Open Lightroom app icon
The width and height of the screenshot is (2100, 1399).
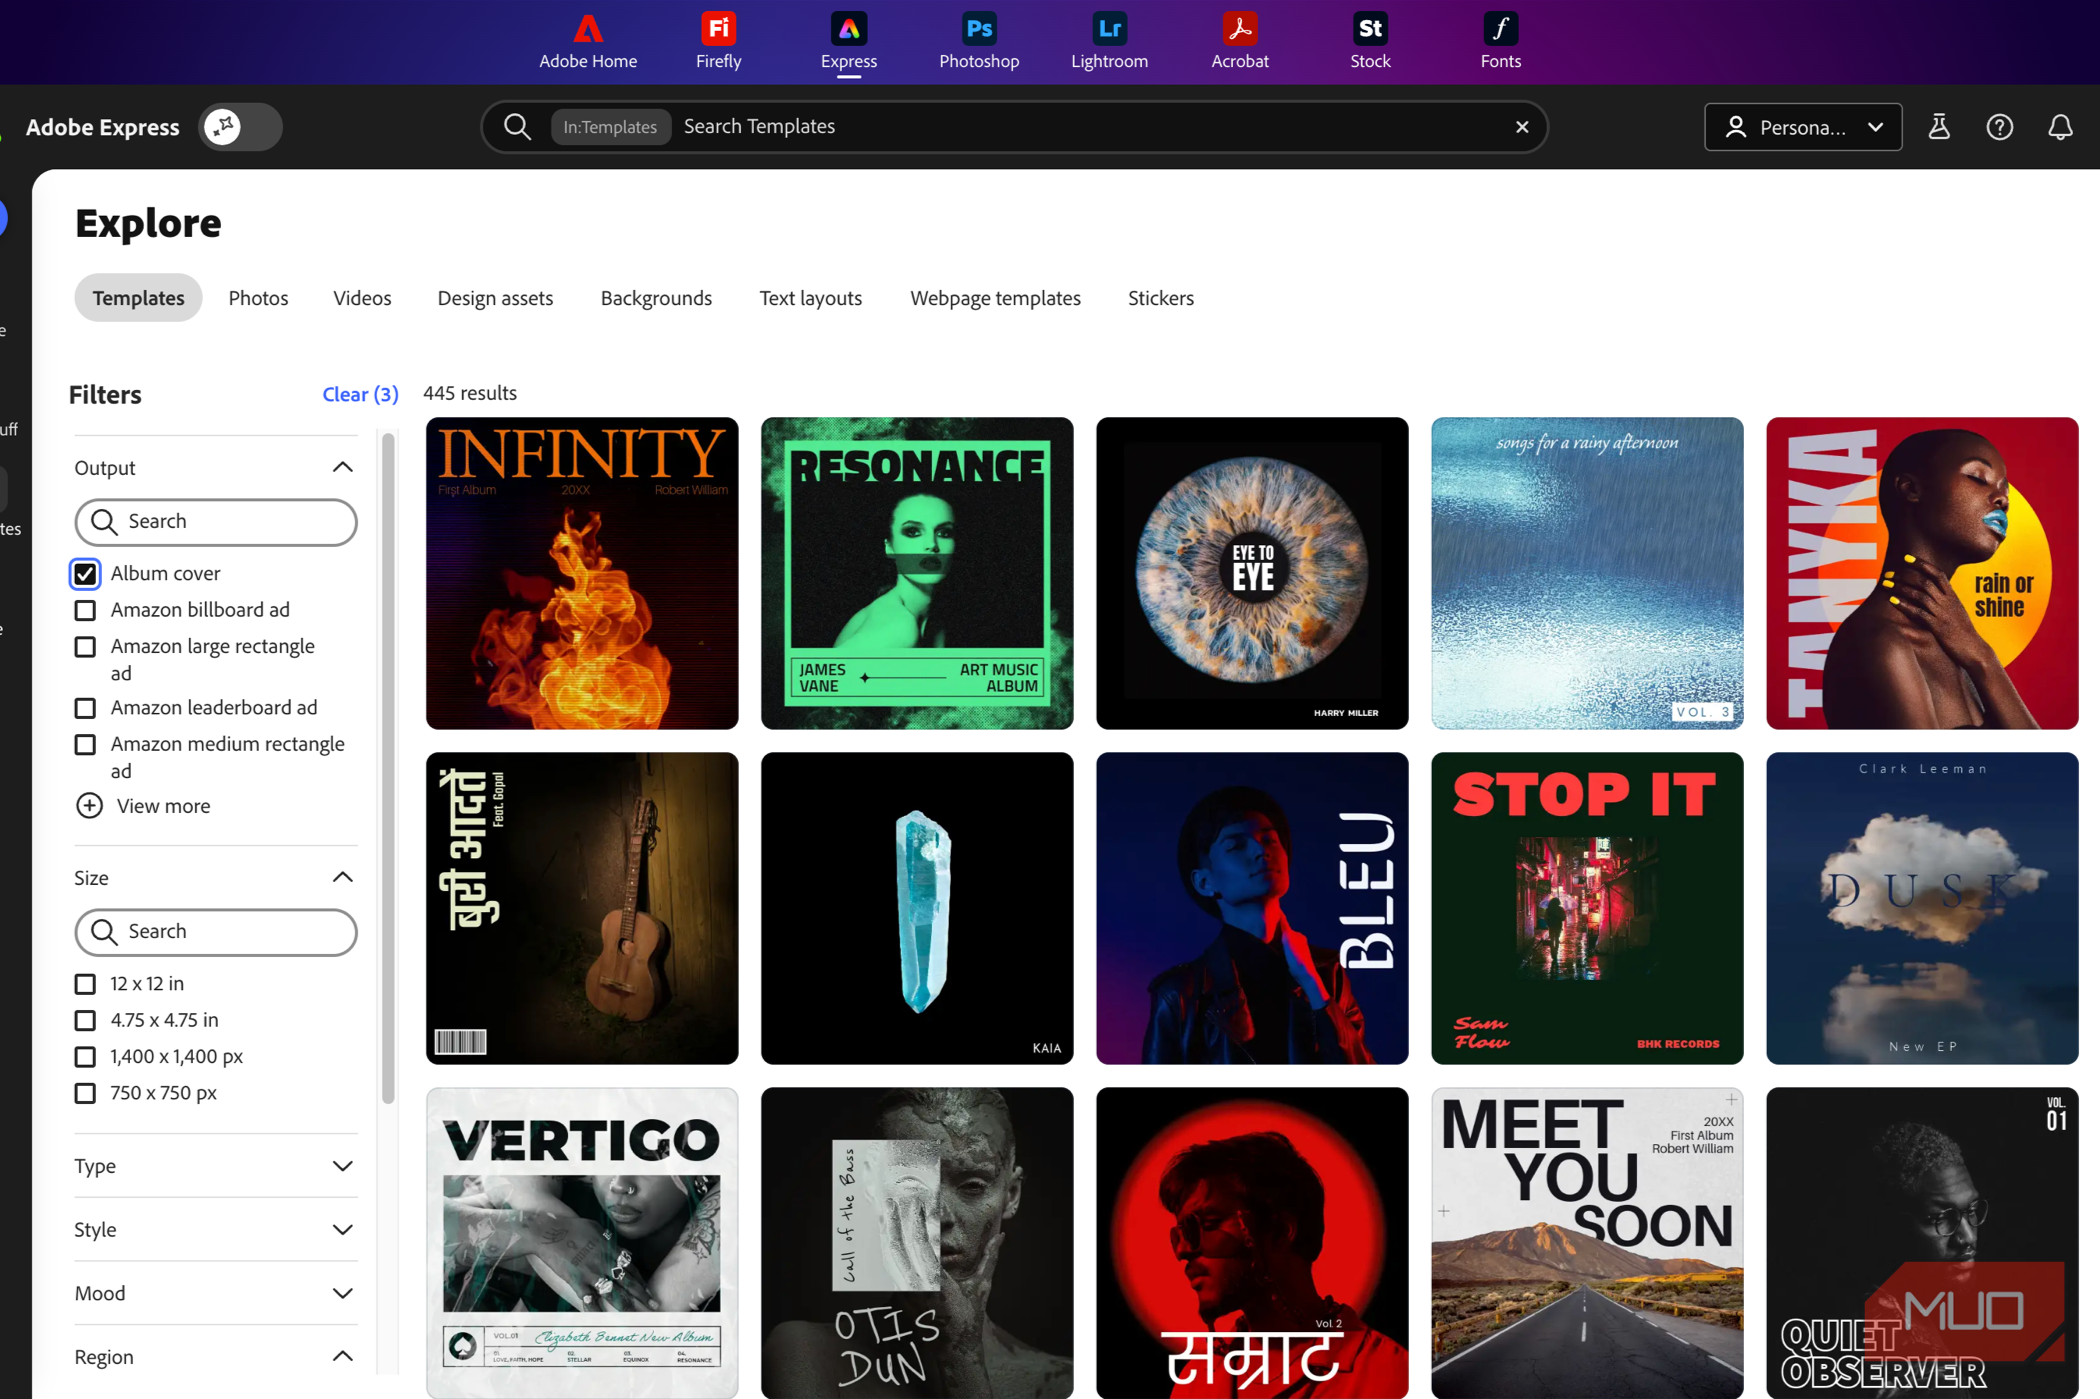1109,41
